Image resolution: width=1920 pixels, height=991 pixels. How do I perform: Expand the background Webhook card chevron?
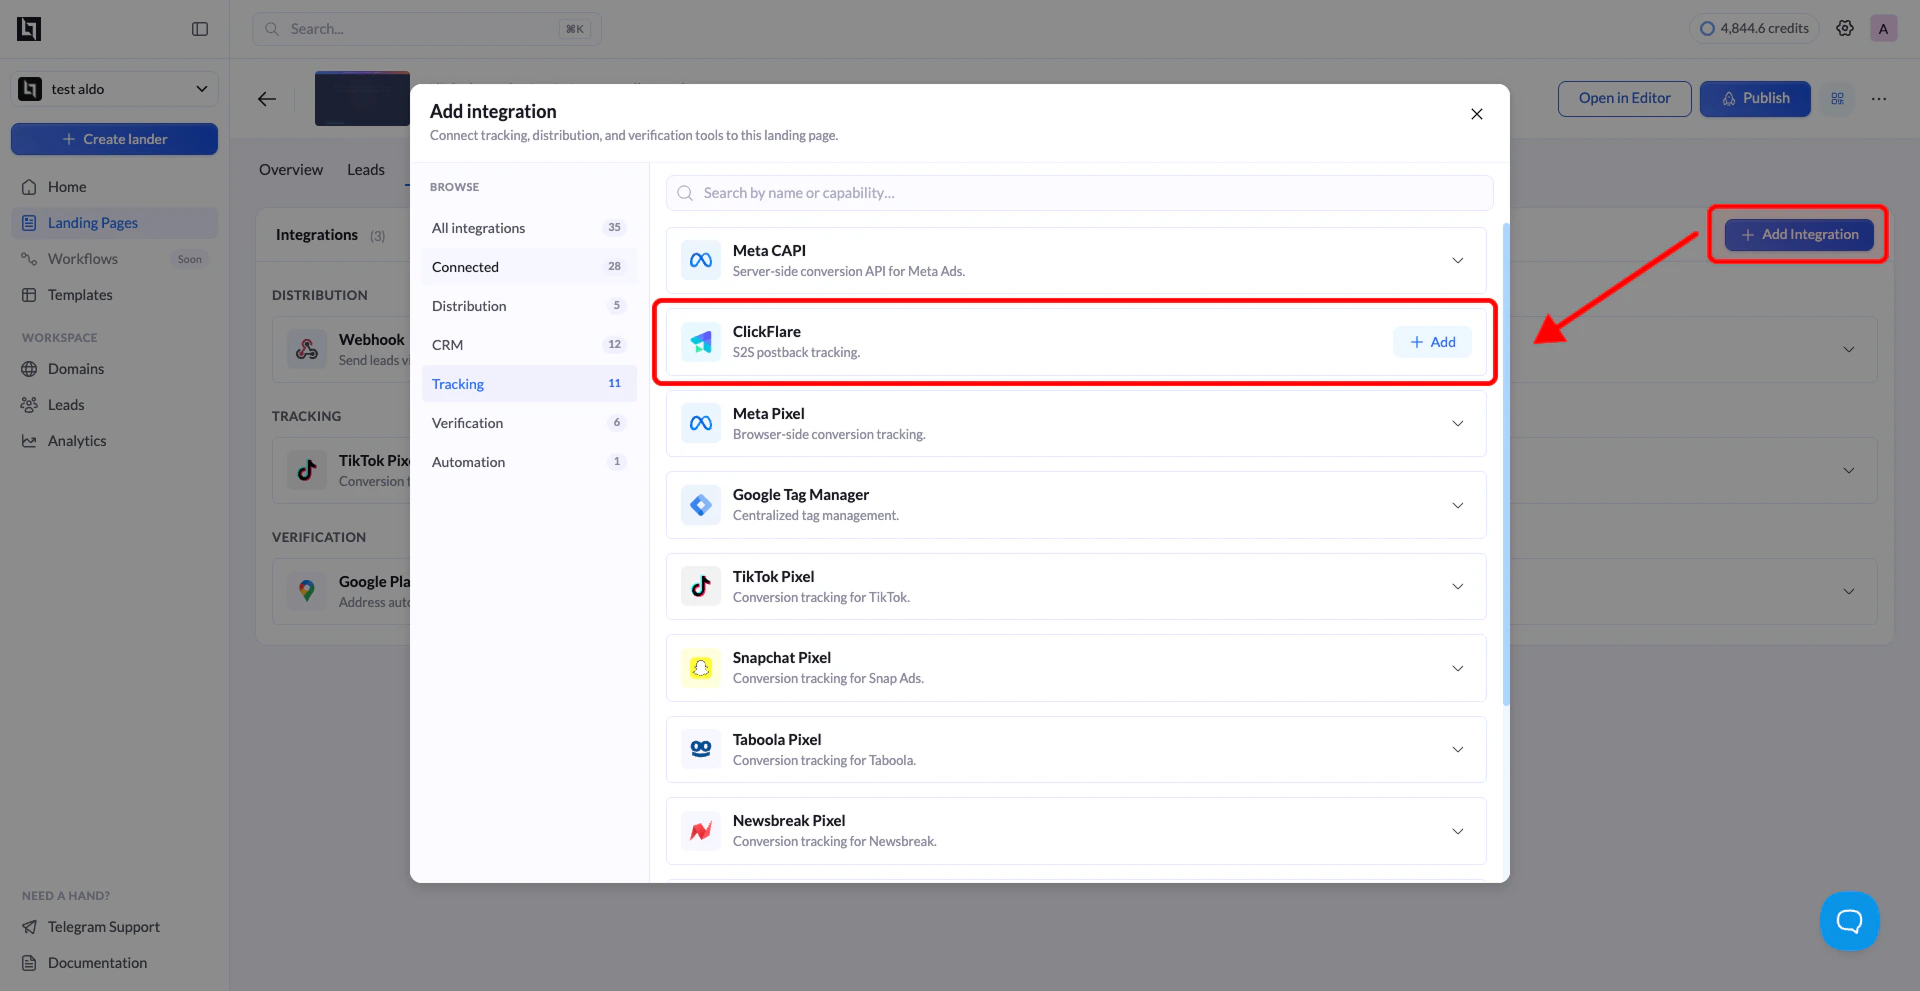click(1849, 350)
